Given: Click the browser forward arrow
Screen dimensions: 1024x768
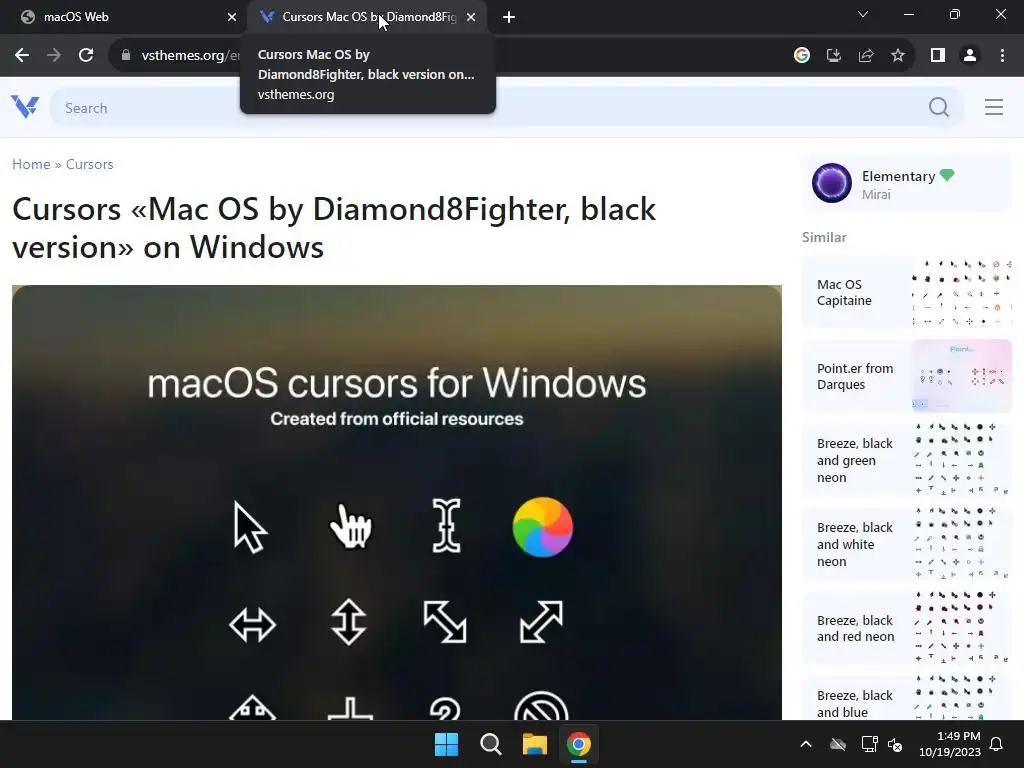Looking at the screenshot, I should (x=54, y=56).
